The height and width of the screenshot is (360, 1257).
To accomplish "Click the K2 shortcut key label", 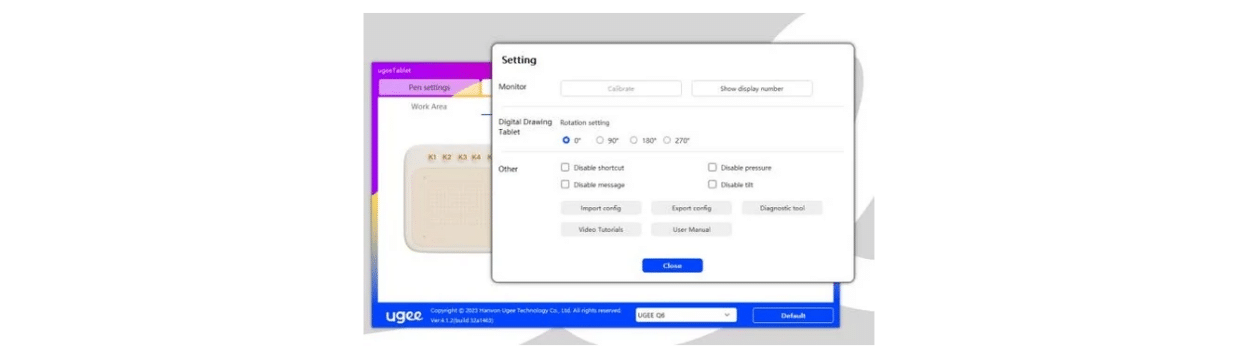I will coord(447,157).
